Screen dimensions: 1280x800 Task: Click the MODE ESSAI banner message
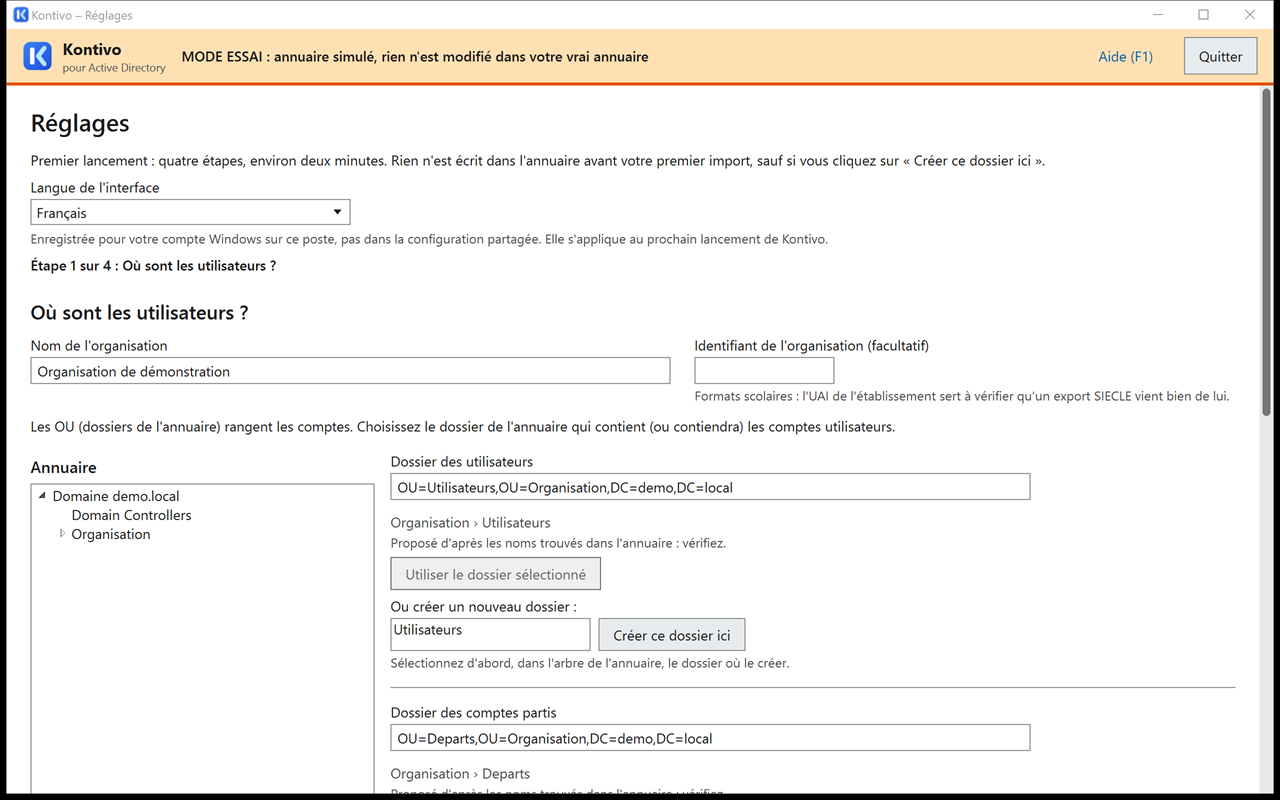point(415,57)
